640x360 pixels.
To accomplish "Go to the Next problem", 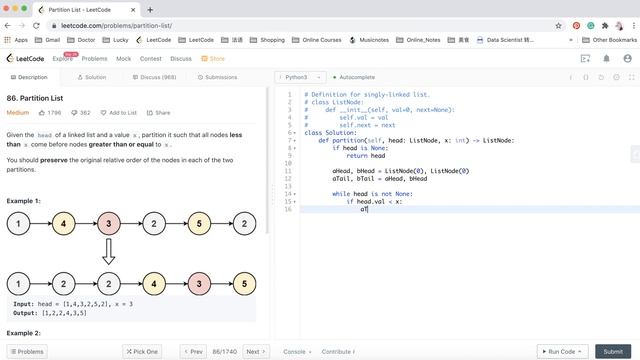I will (x=256, y=351).
